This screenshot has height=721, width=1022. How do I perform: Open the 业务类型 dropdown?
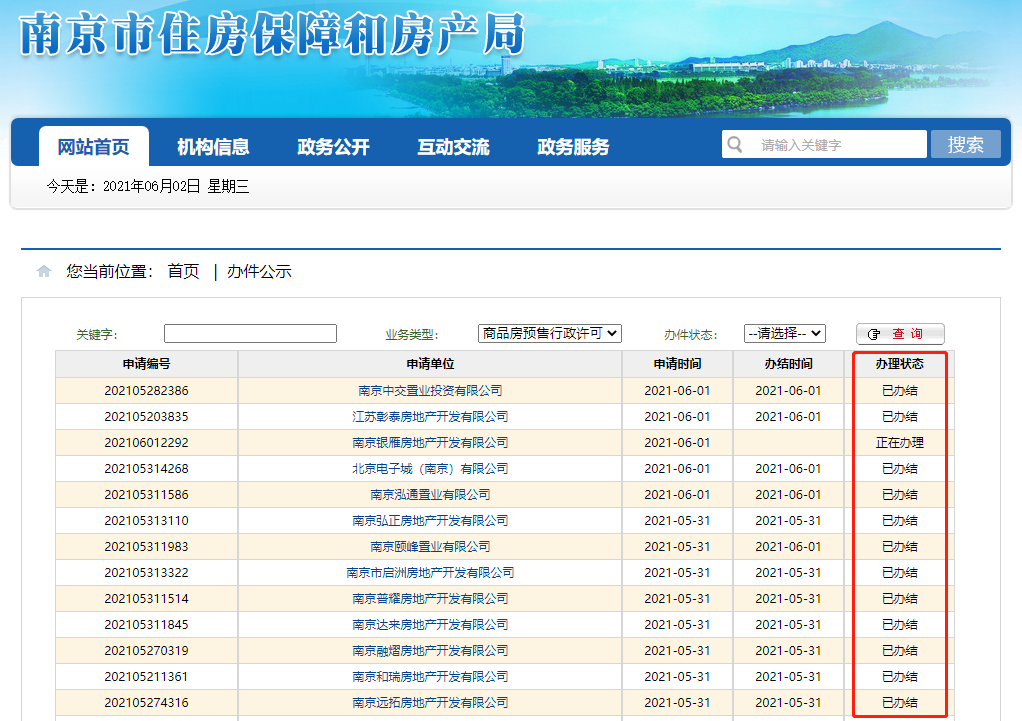tap(550, 333)
